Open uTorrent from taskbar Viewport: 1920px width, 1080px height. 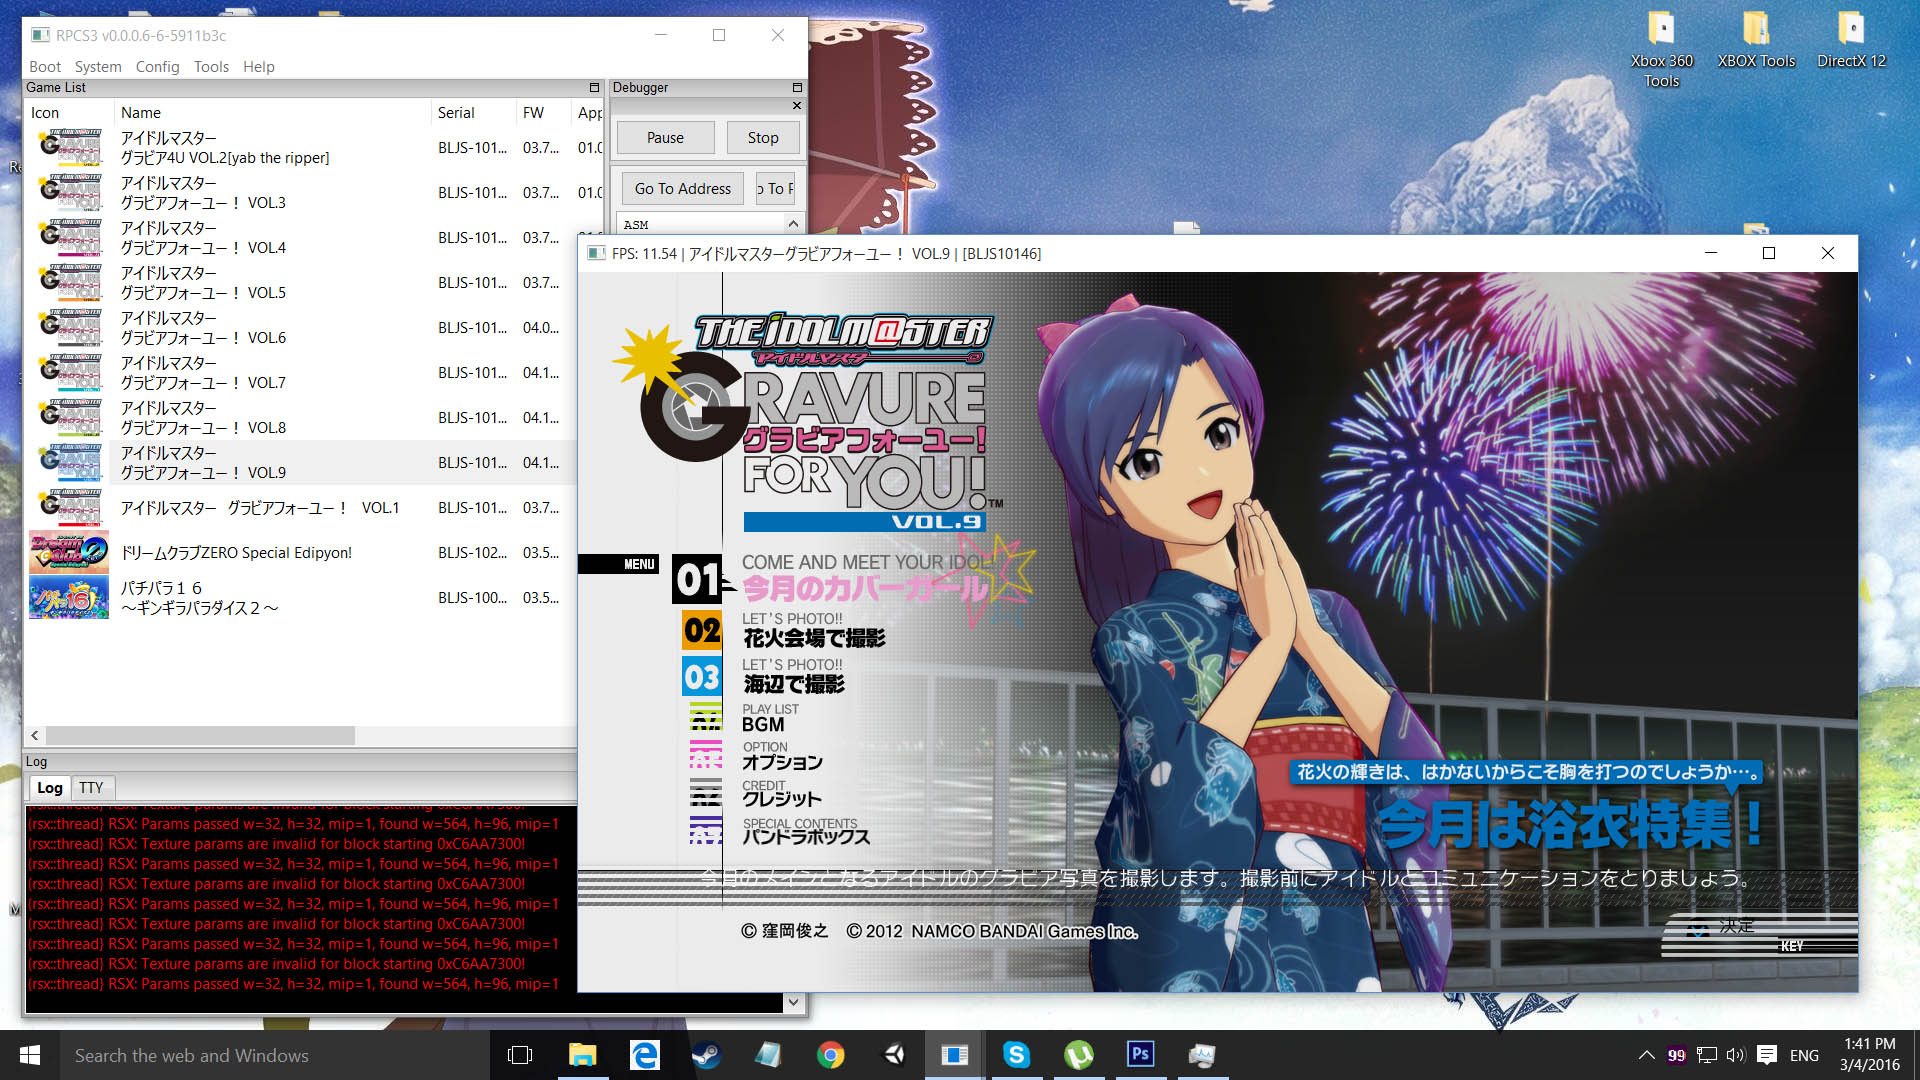[1078, 1055]
